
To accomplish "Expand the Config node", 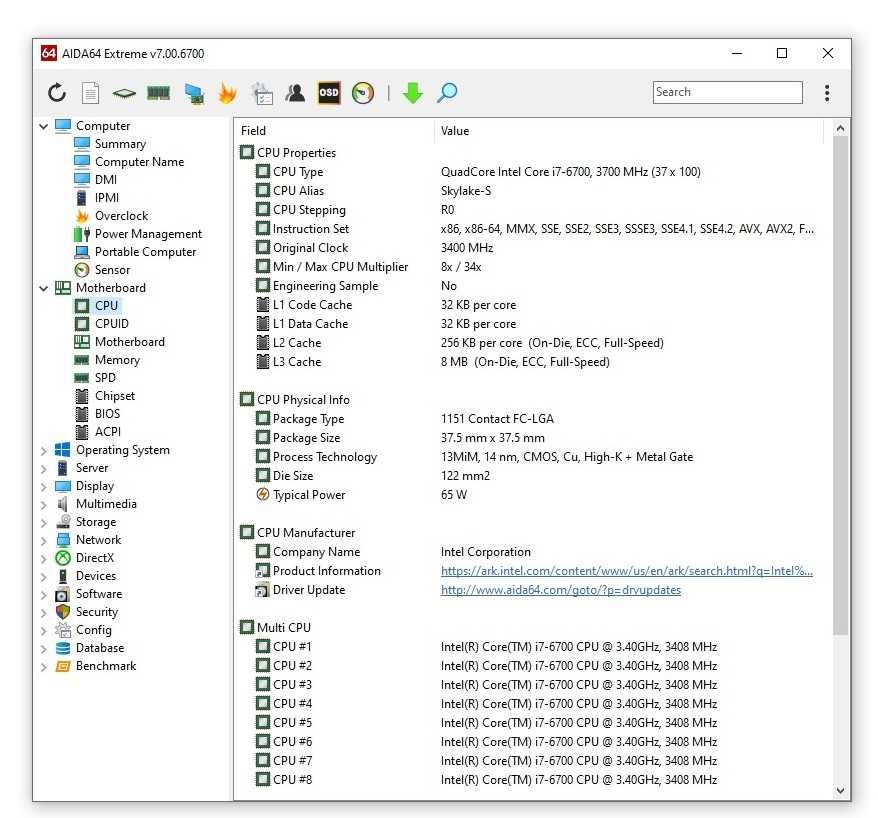I will 44,630.
